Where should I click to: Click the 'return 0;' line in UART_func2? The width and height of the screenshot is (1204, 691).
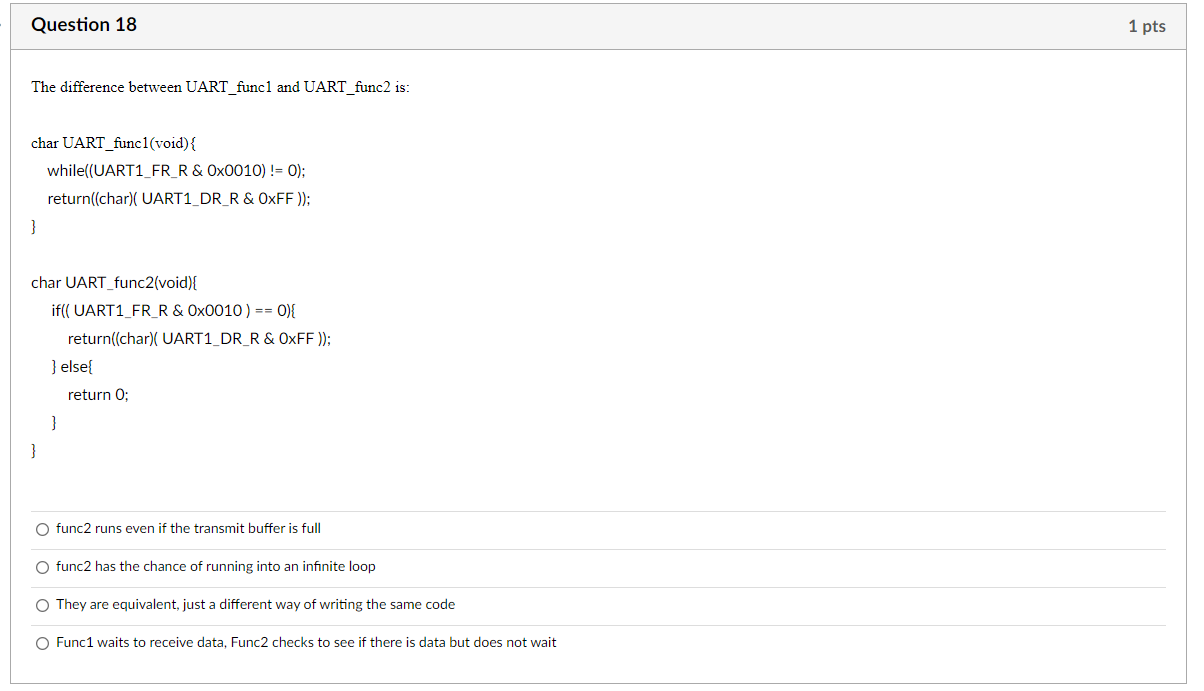98,394
